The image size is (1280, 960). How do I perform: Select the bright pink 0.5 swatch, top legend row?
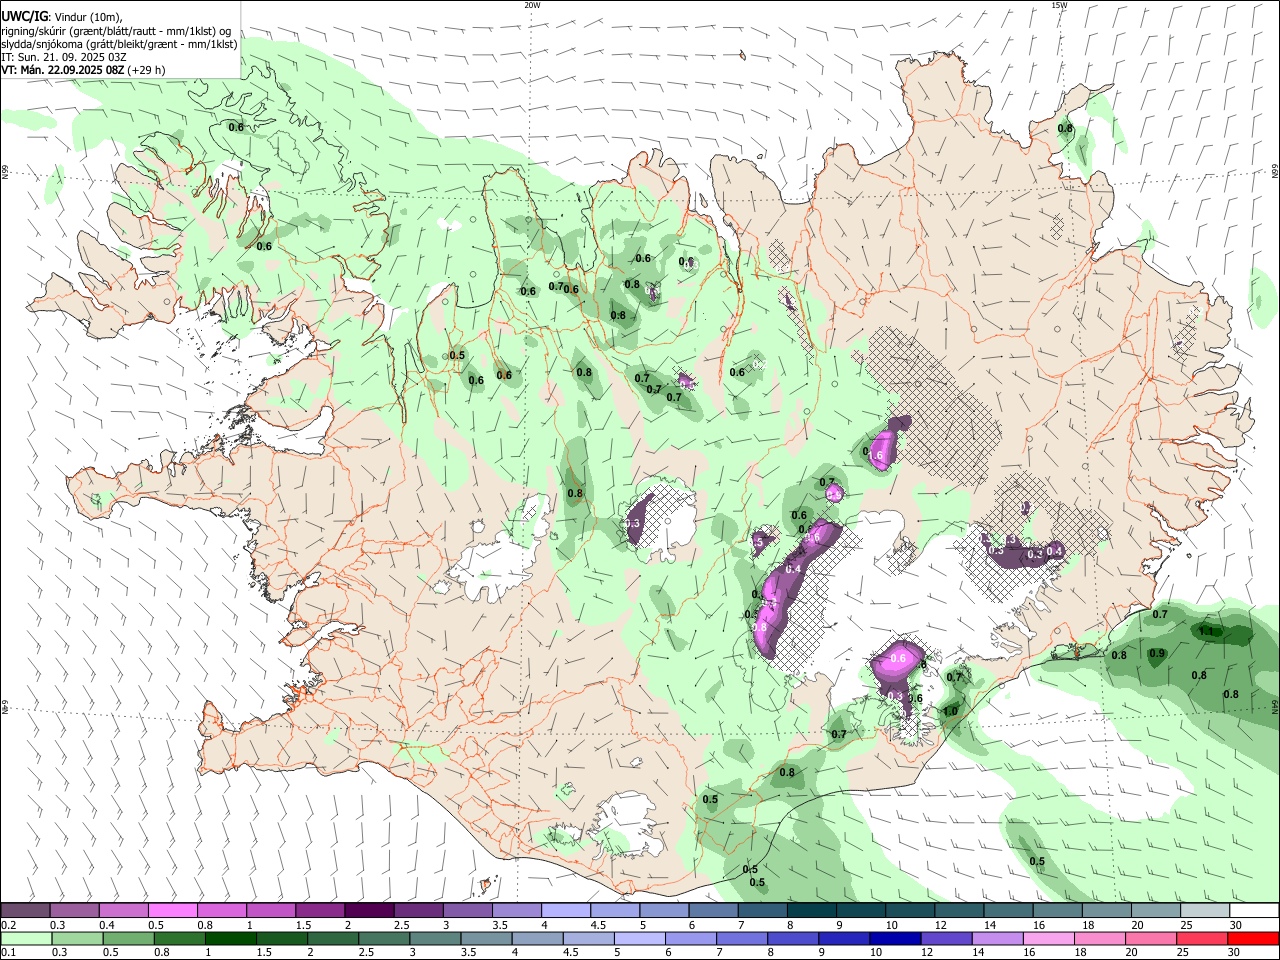[x=173, y=910]
